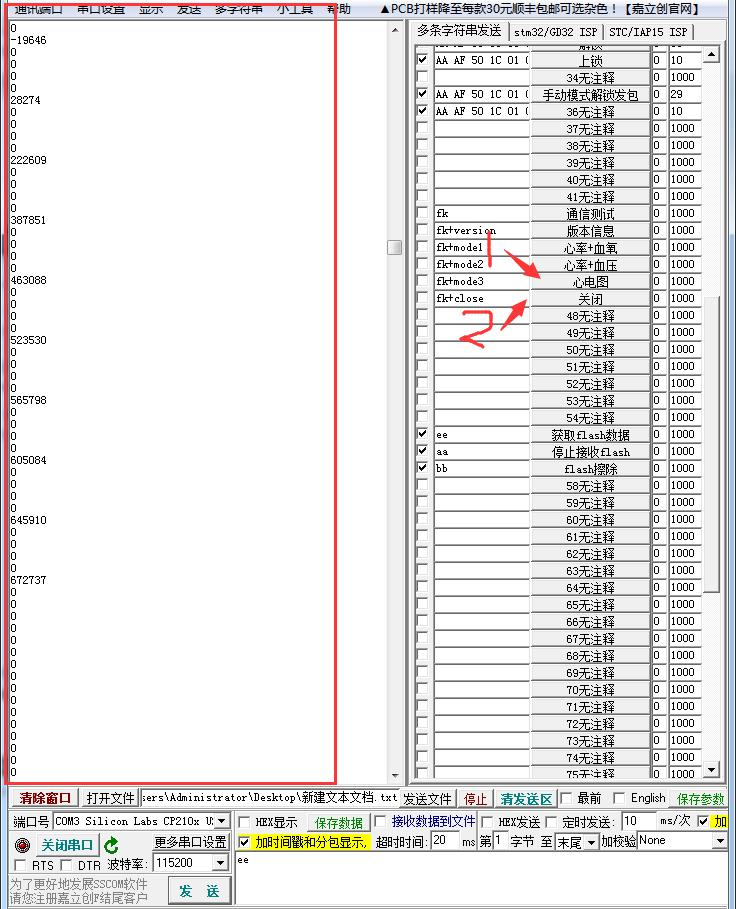Open the 串口设置 menu
736x909 pixels.
tap(101, 9)
